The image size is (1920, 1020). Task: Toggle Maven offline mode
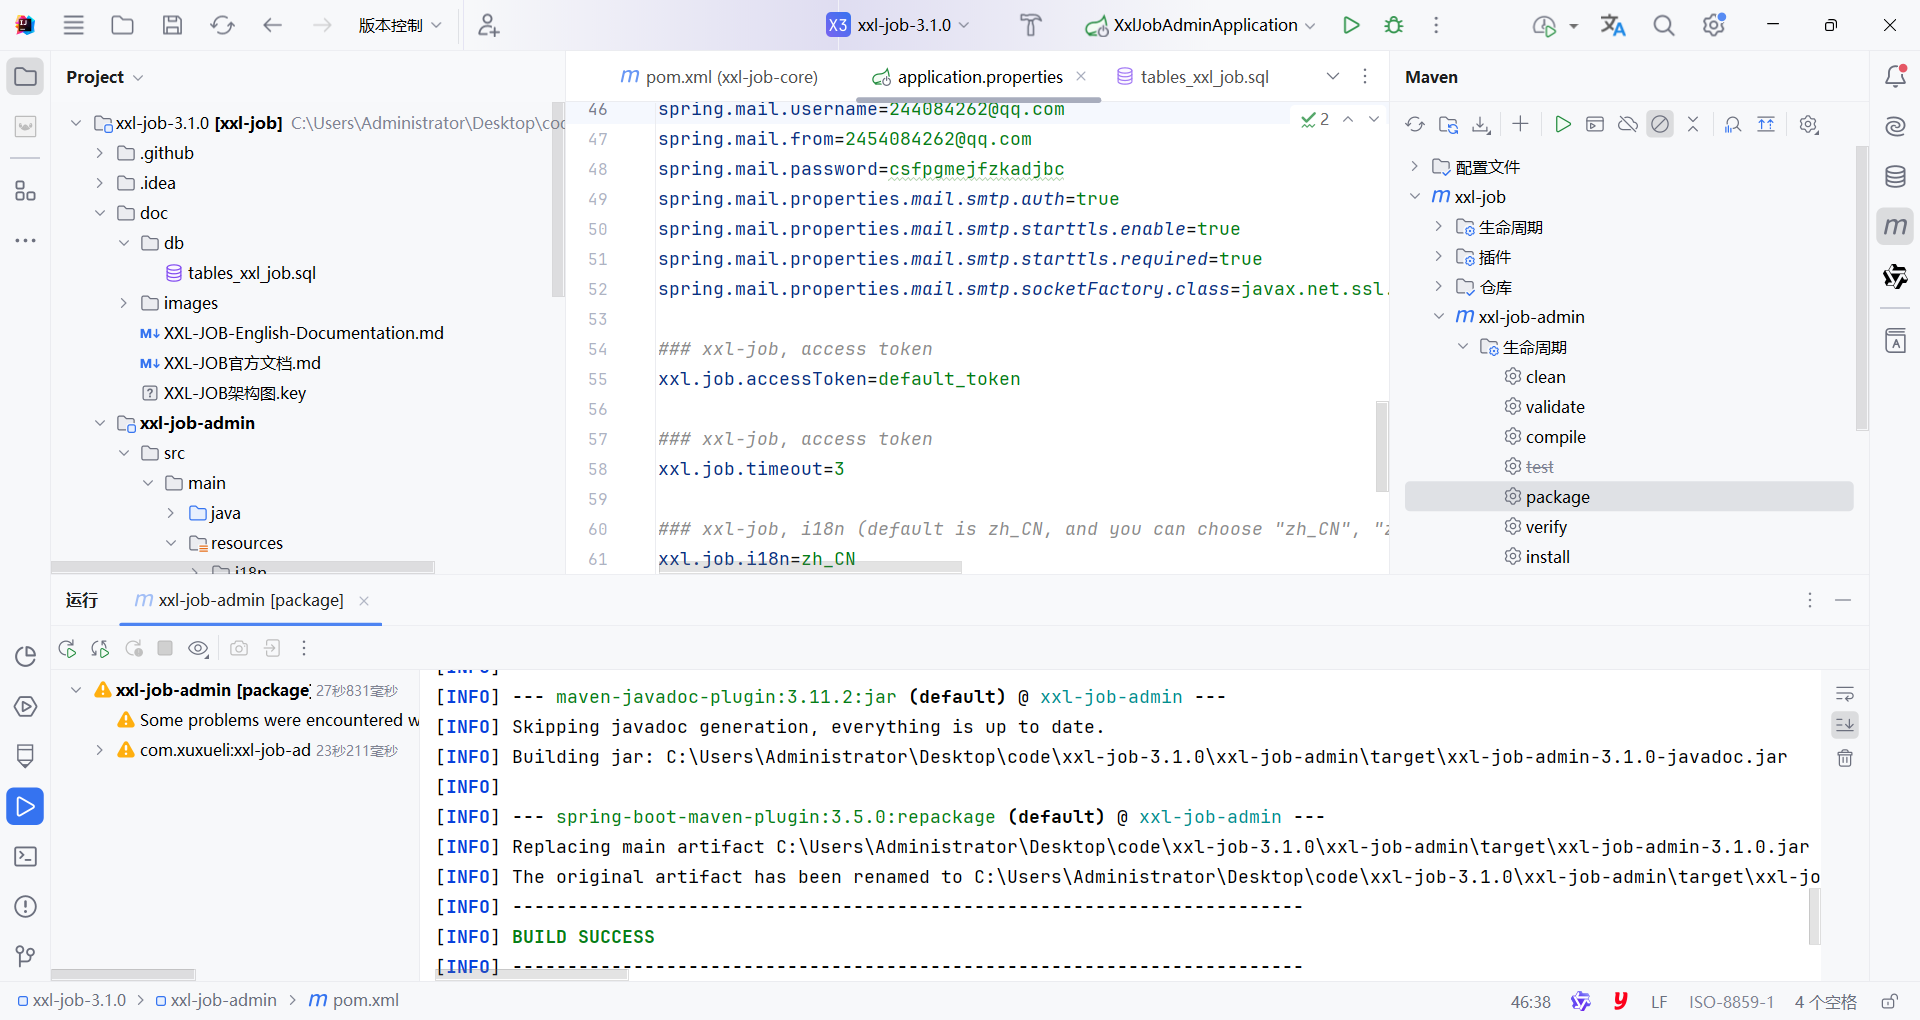(1628, 124)
